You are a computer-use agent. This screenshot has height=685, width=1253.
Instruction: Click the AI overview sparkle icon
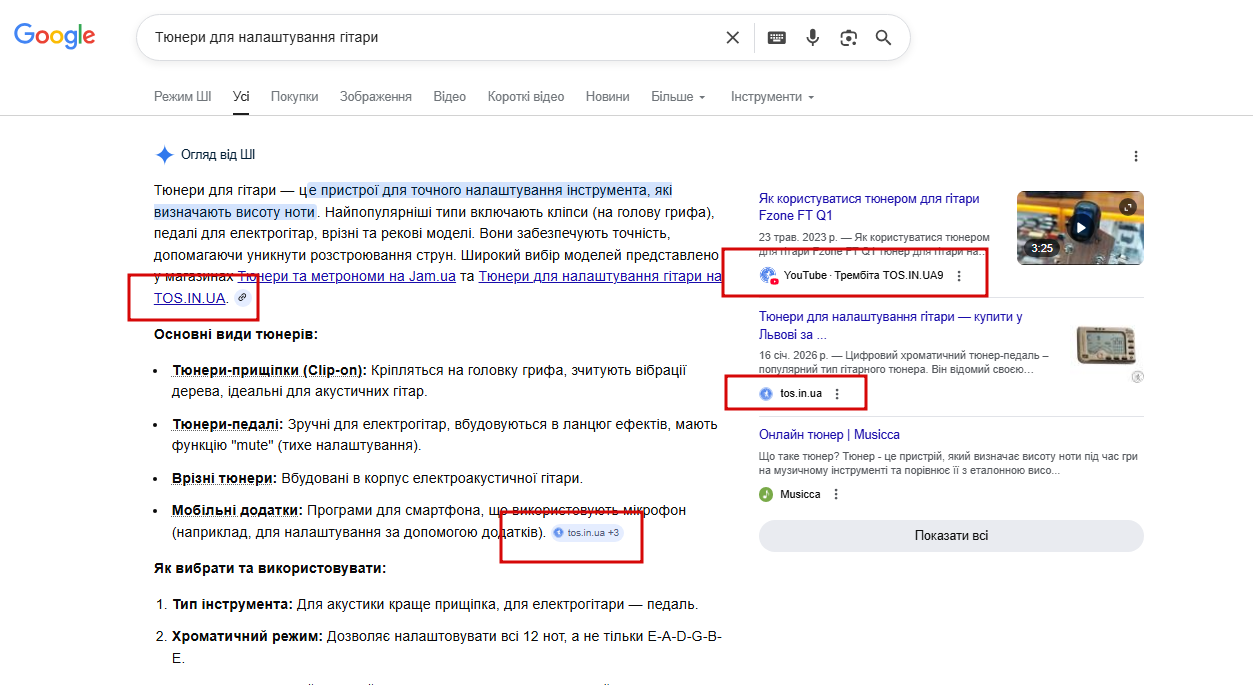pos(165,155)
